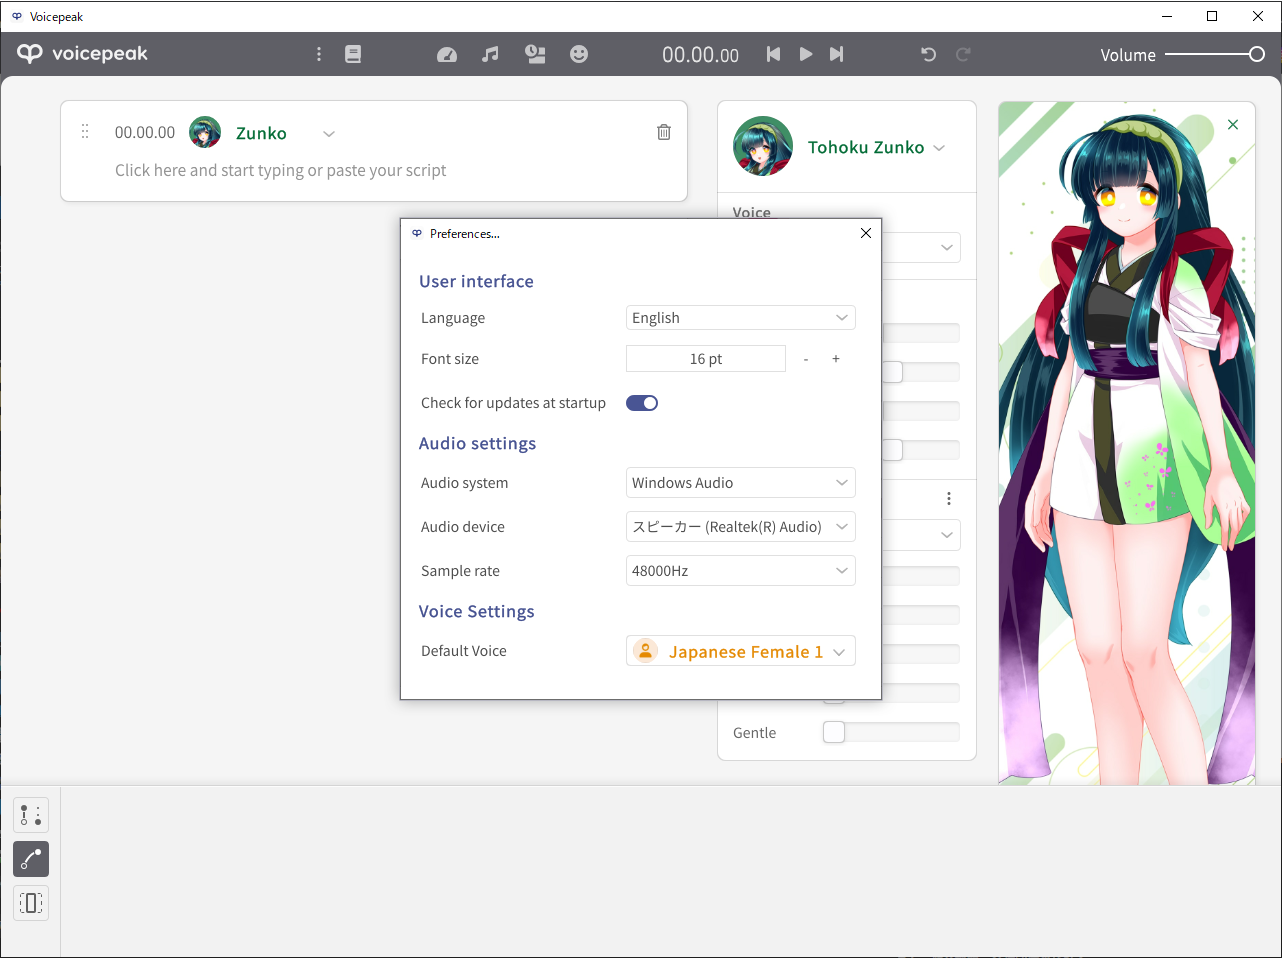
Task: Click the User interface section heading
Action: (476, 281)
